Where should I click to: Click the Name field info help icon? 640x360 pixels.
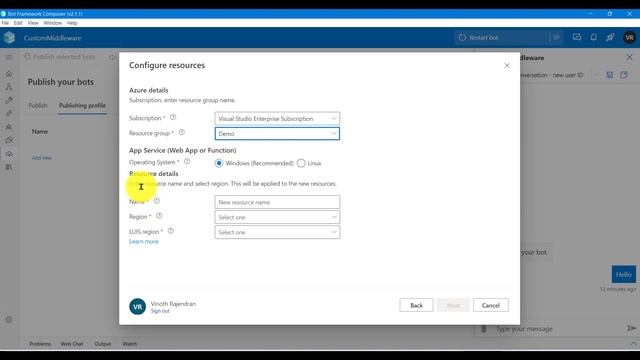[x=157, y=201]
